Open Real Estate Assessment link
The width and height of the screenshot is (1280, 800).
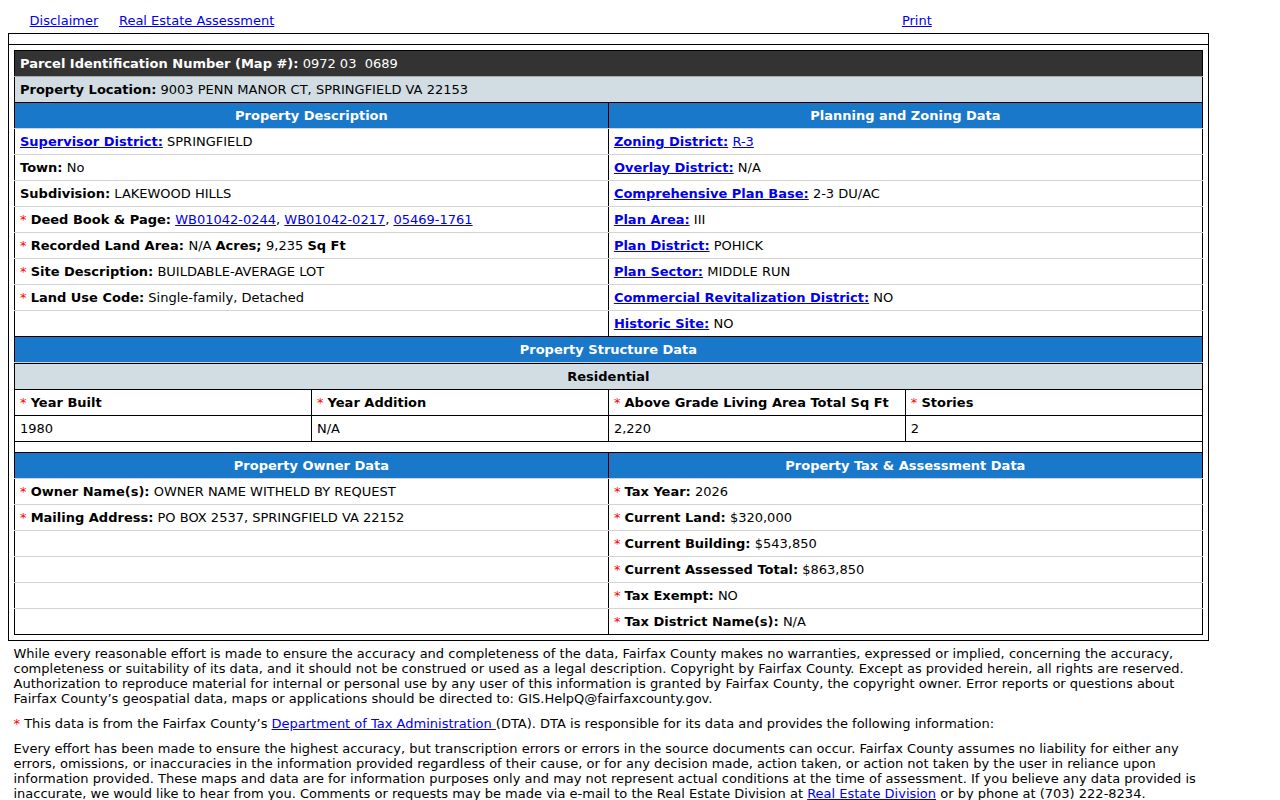pos(196,20)
